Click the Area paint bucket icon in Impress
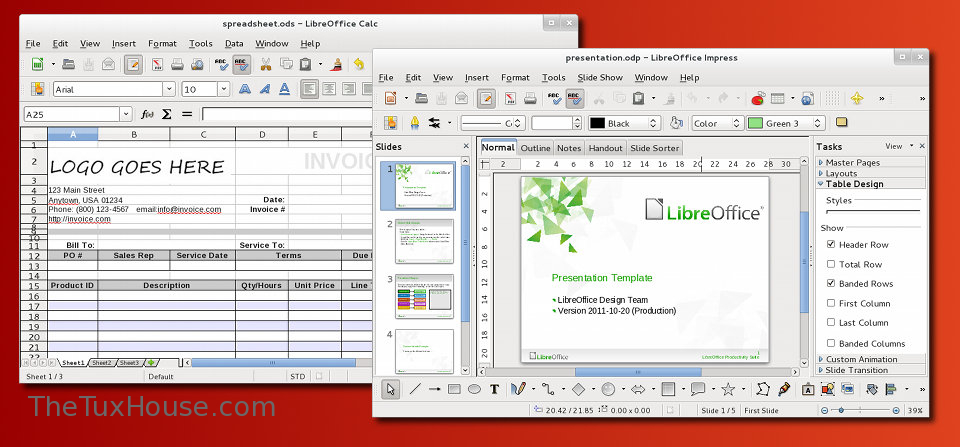The height and width of the screenshot is (447, 960). point(676,123)
